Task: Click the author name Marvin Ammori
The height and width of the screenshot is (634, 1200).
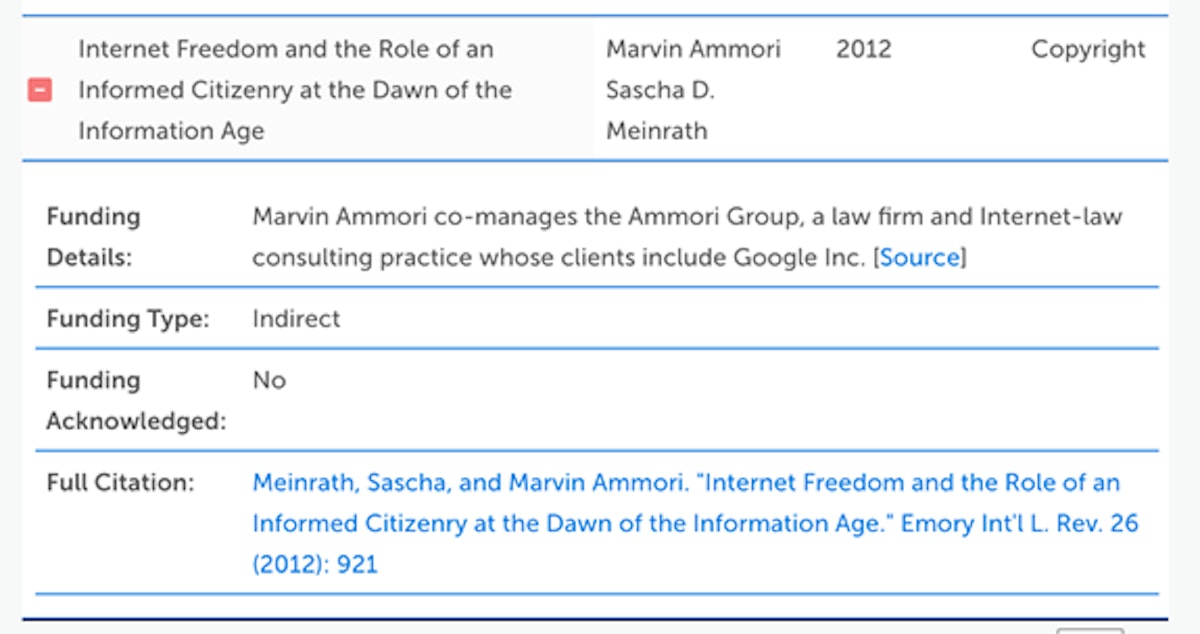Action: click(x=693, y=49)
